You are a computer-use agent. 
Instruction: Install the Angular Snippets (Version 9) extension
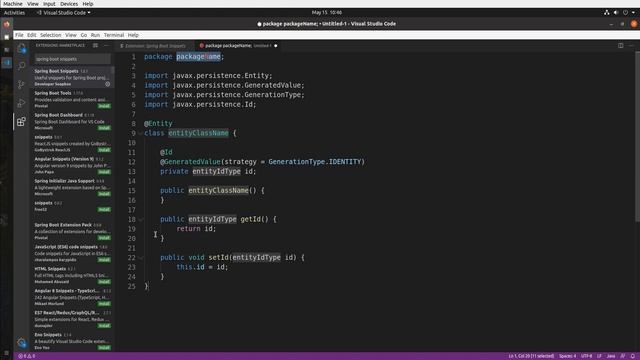pos(104,172)
